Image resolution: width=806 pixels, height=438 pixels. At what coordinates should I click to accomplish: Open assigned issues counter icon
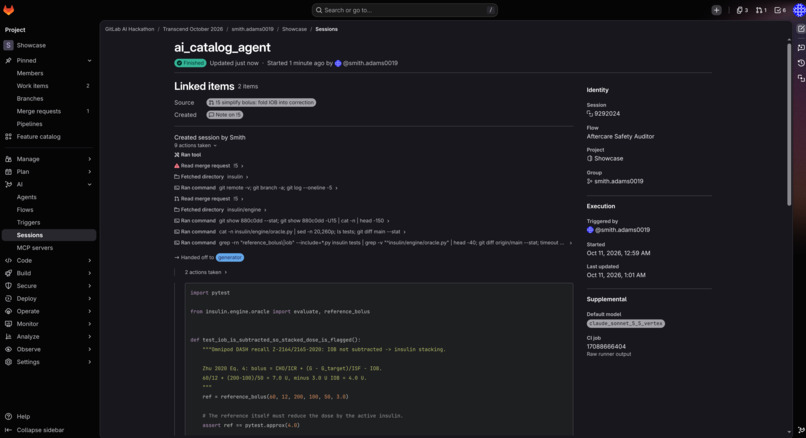point(742,10)
